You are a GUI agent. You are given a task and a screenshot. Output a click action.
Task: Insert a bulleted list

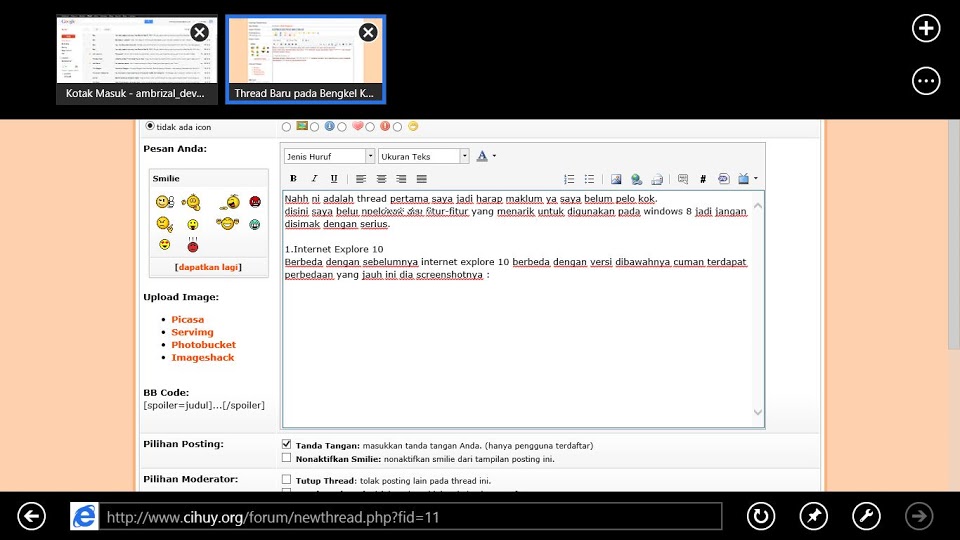[x=589, y=179]
